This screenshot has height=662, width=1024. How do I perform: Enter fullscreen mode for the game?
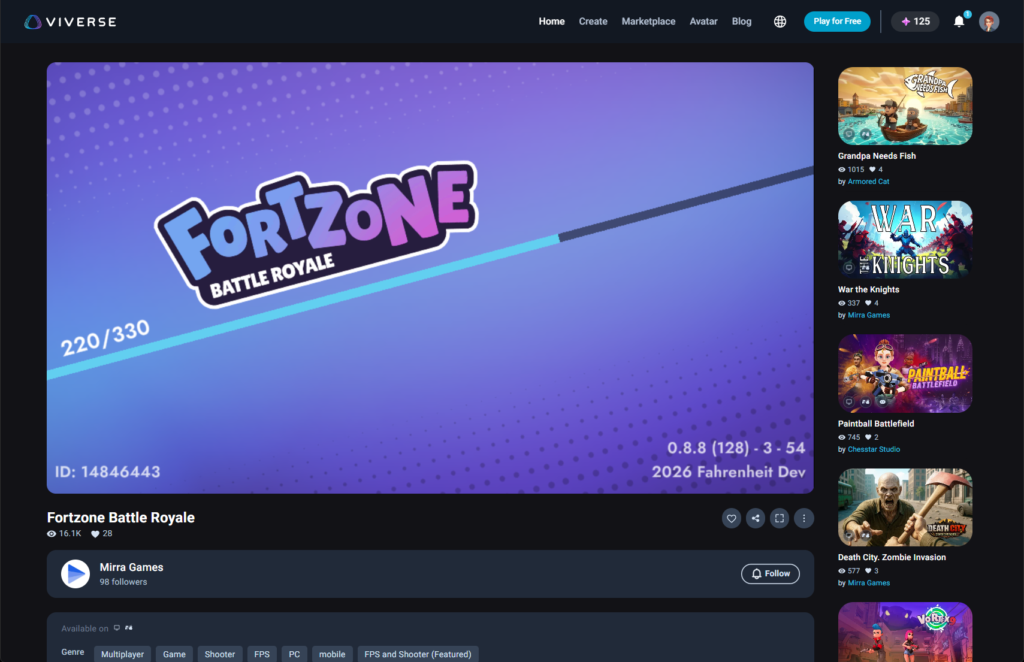(x=780, y=518)
